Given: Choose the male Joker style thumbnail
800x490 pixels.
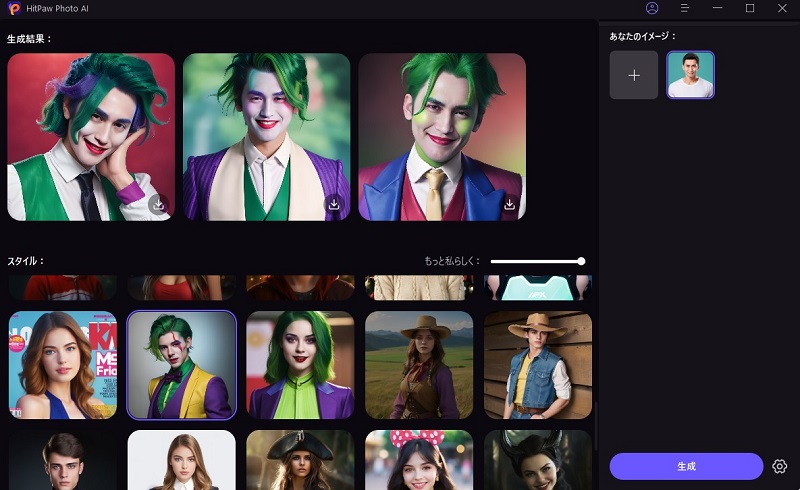Looking at the screenshot, I should pos(182,365).
